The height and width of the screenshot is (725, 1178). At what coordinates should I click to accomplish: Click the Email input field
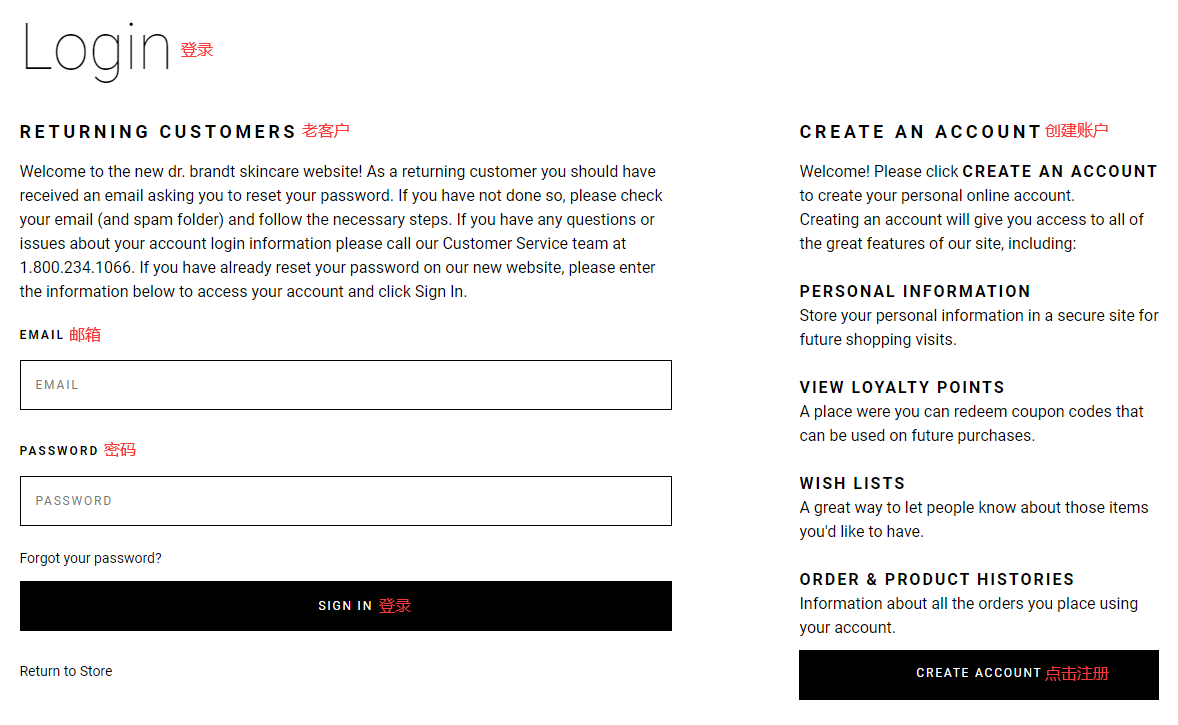pos(345,385)
